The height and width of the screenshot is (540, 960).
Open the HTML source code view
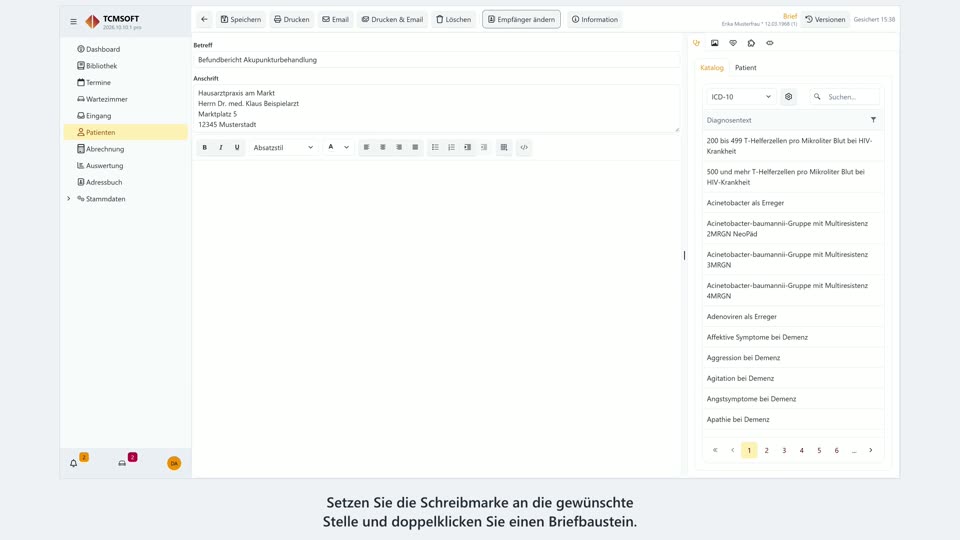coord(524,148)
